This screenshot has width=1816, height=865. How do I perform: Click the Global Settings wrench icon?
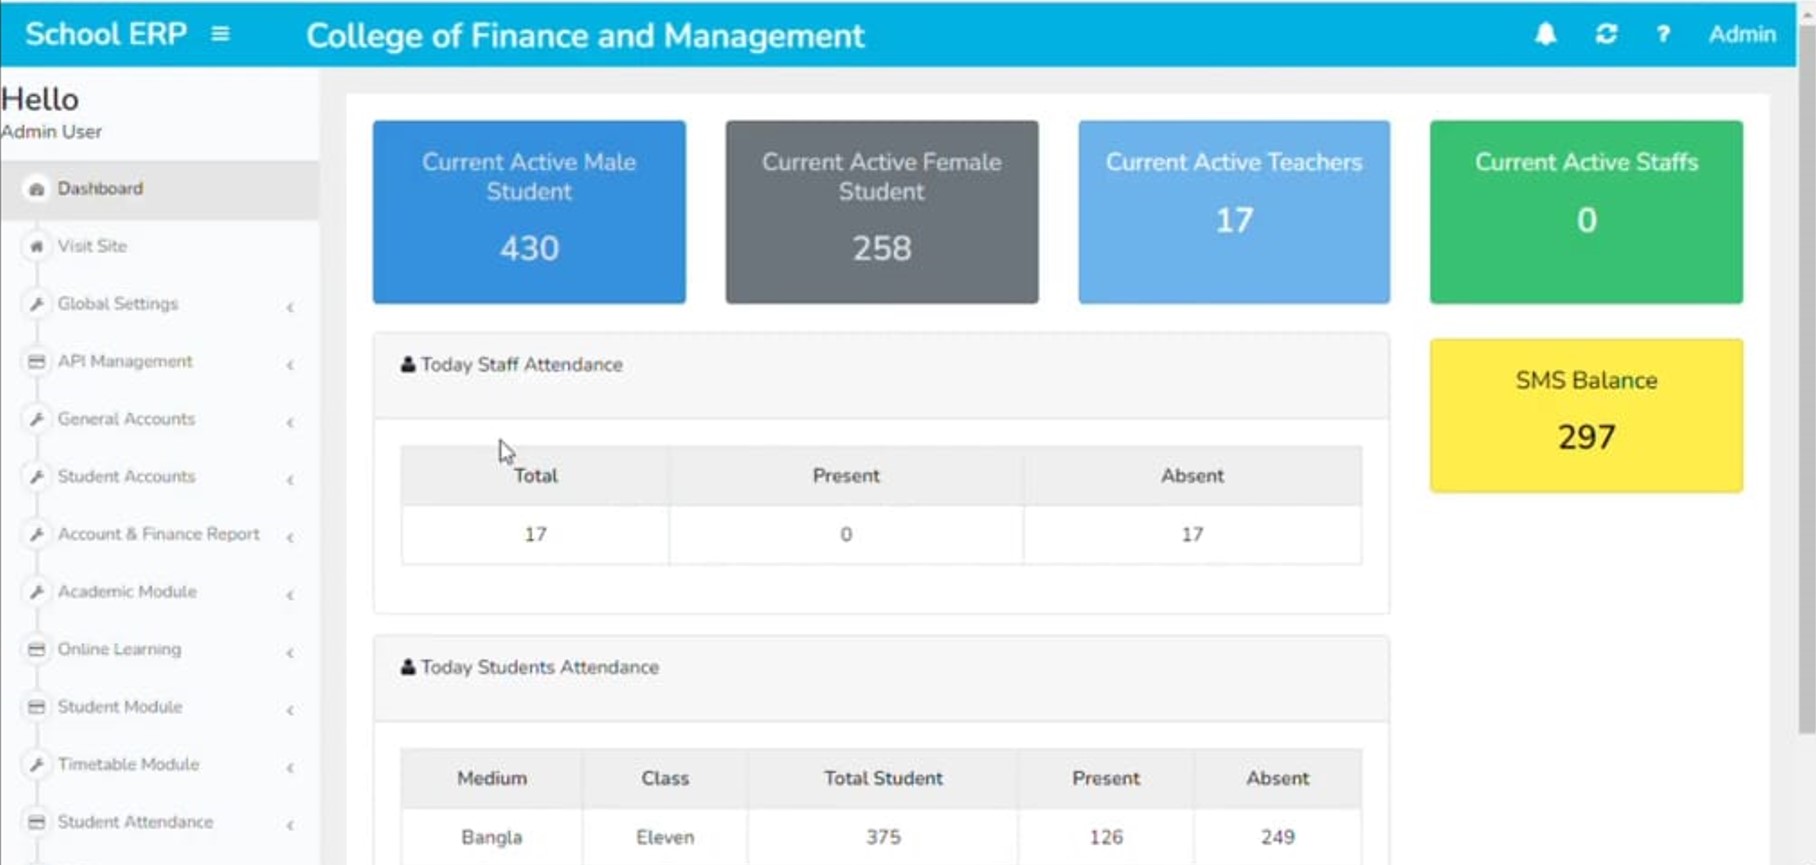(37, 304)
